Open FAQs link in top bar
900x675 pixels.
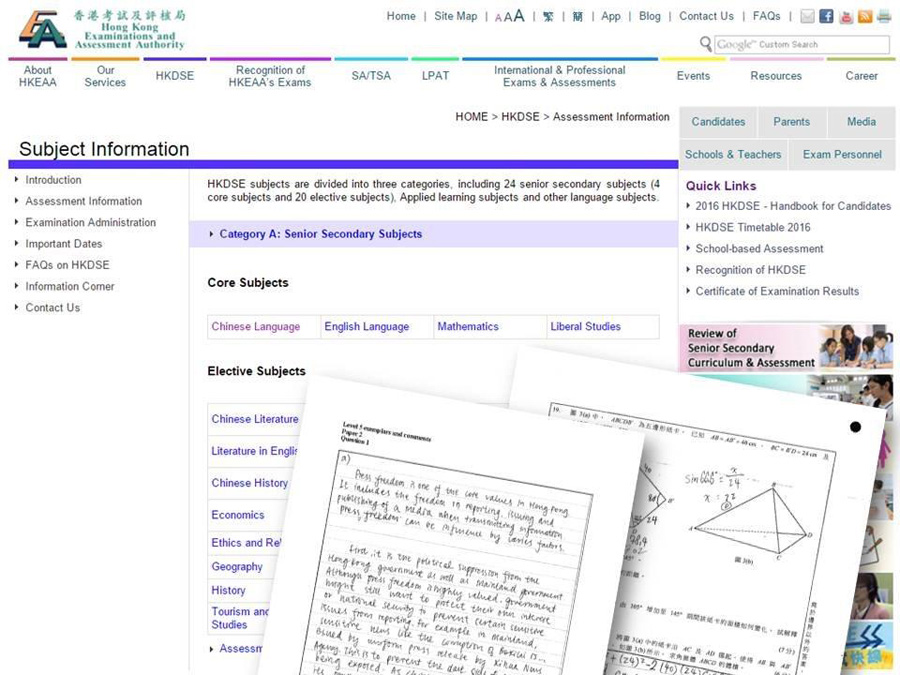[x=766, y=16]
